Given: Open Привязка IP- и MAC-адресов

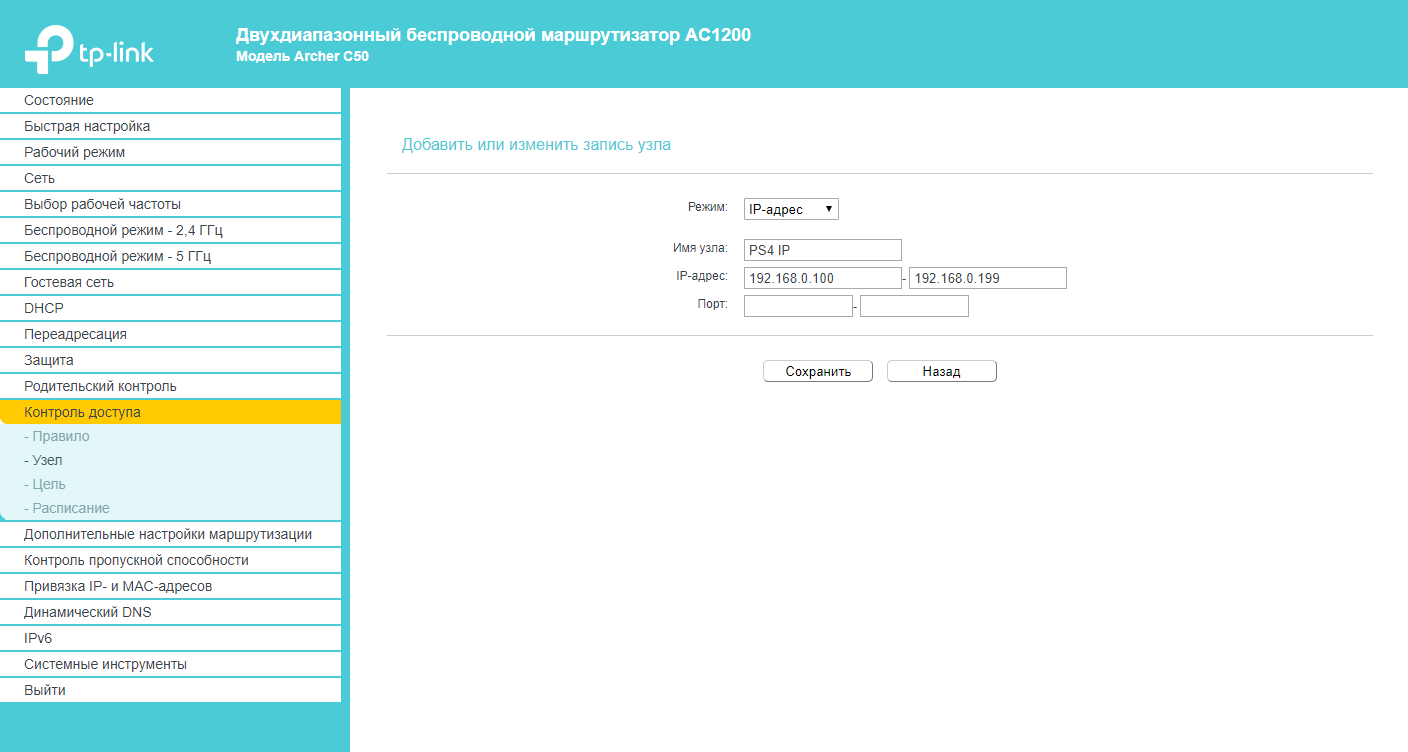Looking at the screenshot, I should 170,586.
